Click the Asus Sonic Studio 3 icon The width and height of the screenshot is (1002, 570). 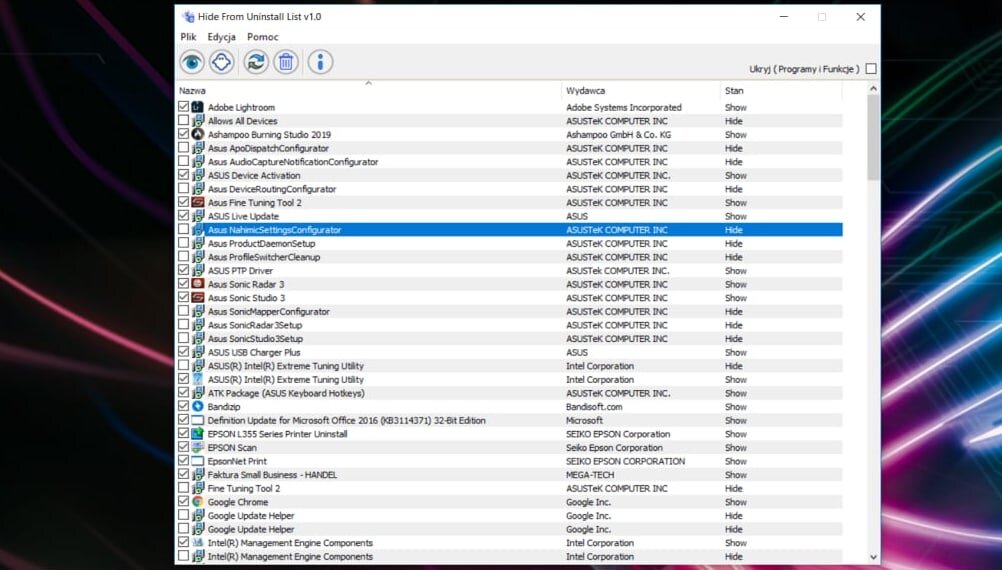(x=197, y=297)
